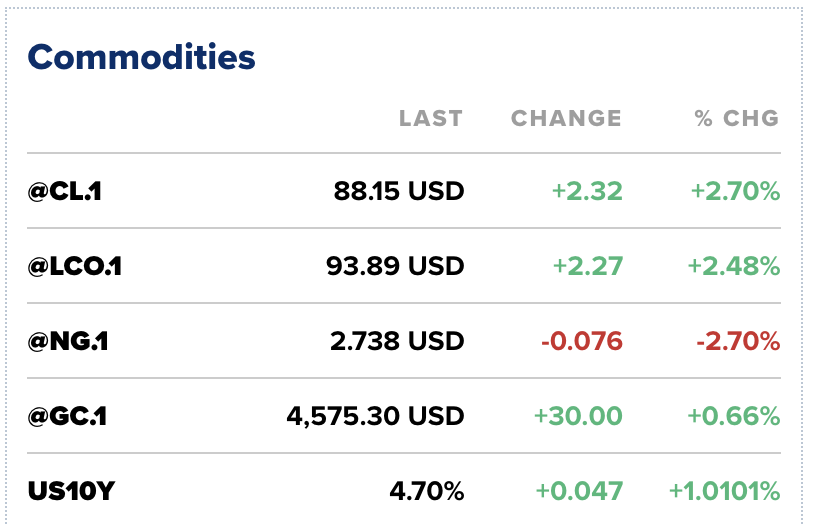The height and width of the screenshot is (526, 816).
Task: Select the LAST column header
Action: (431, 118)
